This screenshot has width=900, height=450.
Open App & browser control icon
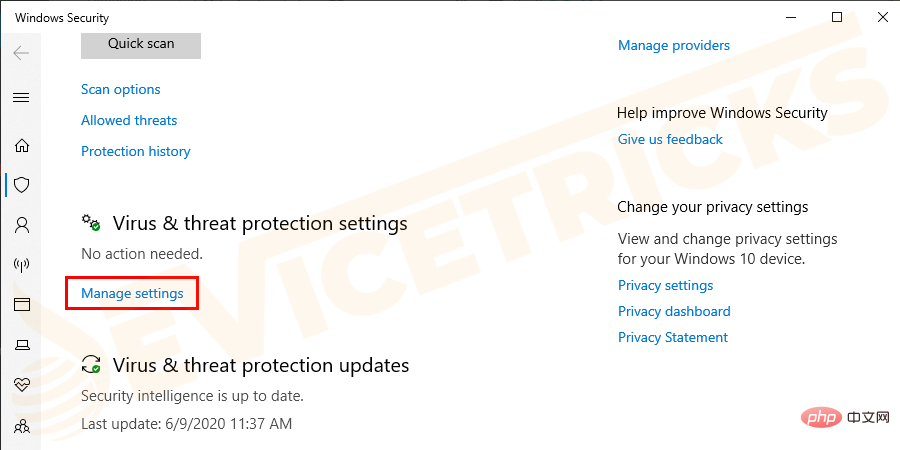tap(21, 305)
